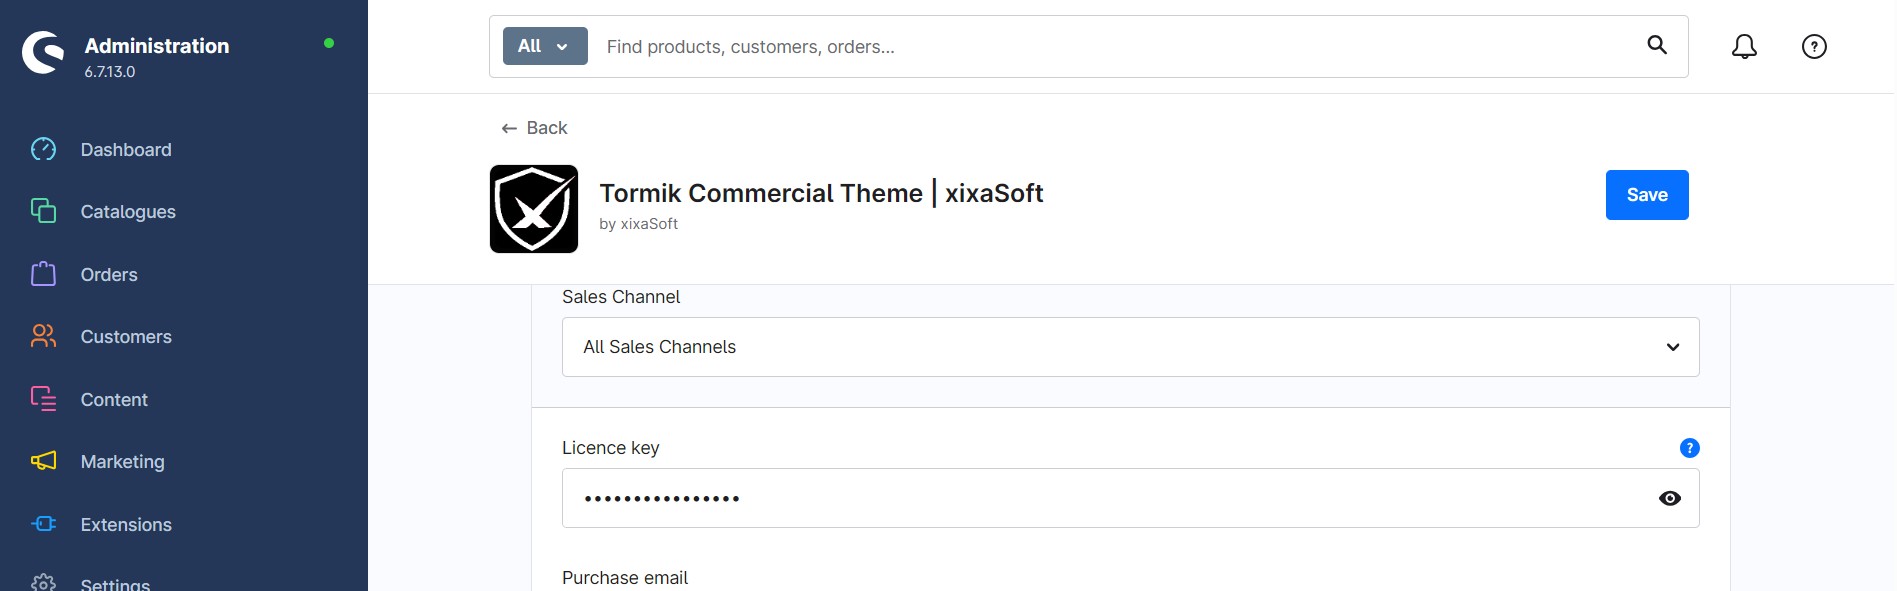The width and height of the screenshot is (1897, 591).
Task: Click the Orders shopping bag icon
Action: coord(43,274)
